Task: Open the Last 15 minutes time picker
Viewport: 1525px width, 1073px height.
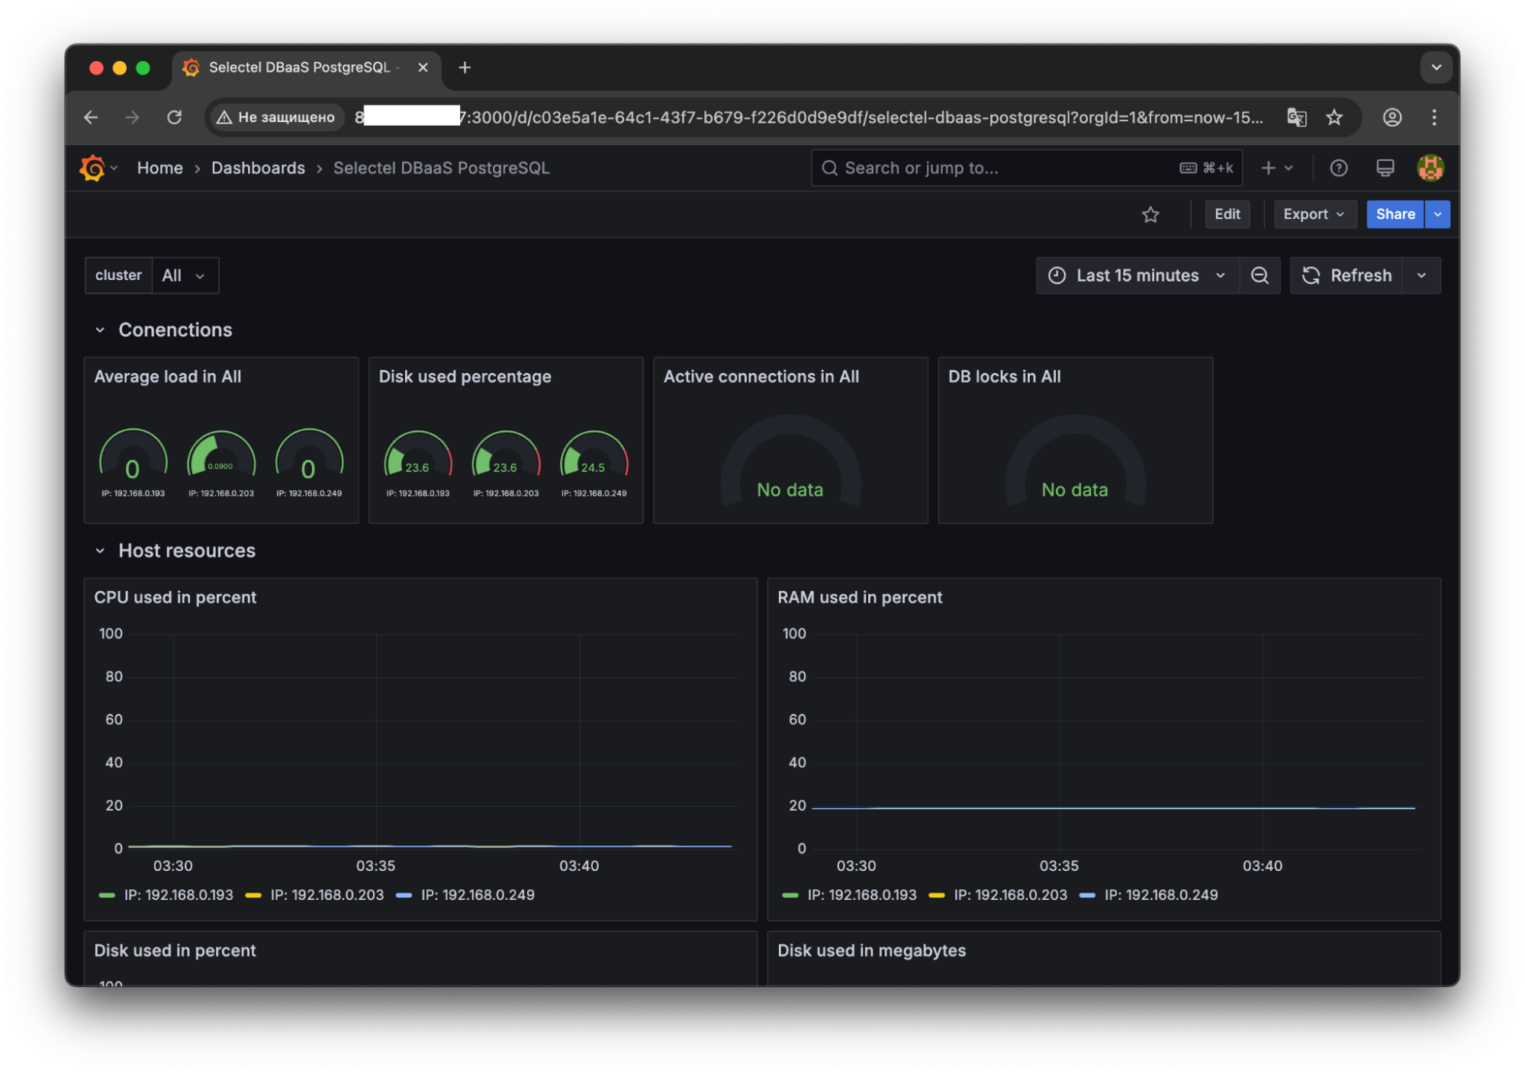Action: pyautogui.click(x=1137, y=276)
